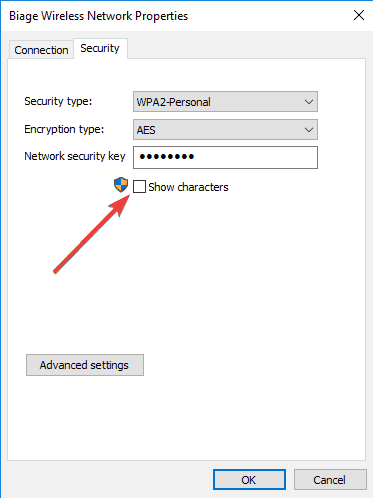Image resolution: width=373 pixels, height=498 pixels.
Task: Click the red arrow annotation graphic
Action: coord(92,234)
